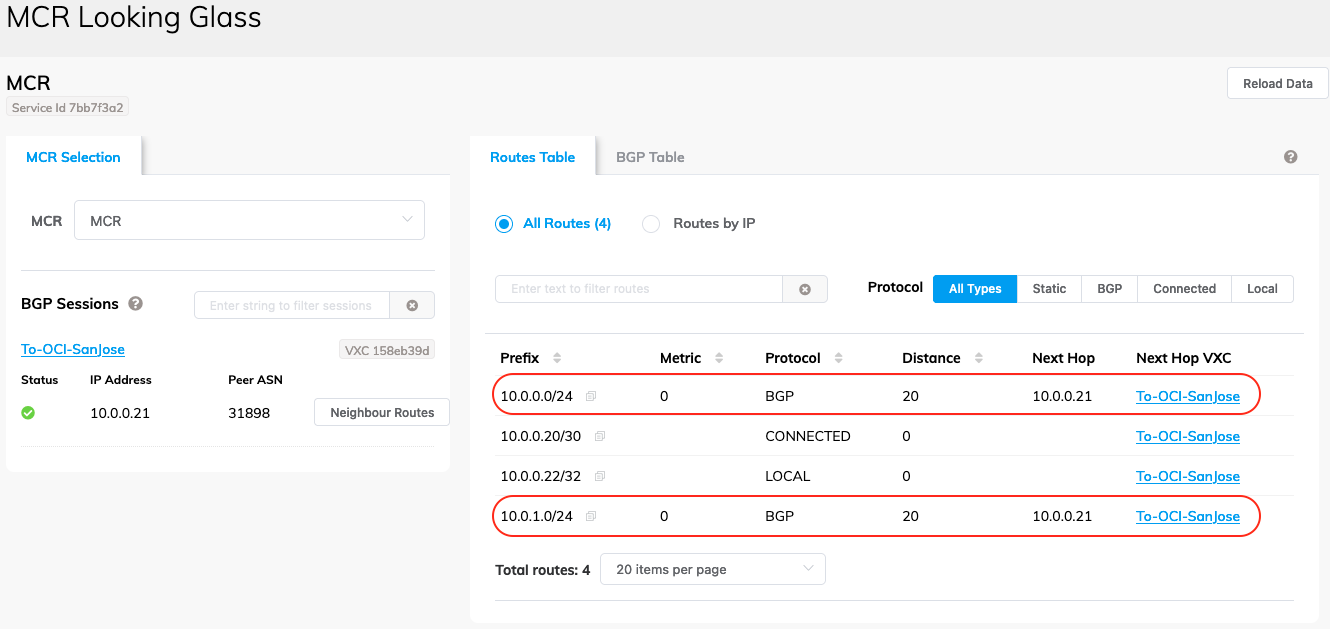Copy the 10.0.1.0/24 prefix
Viewport: 1330px width, 629px height.
tap(591, 517)
